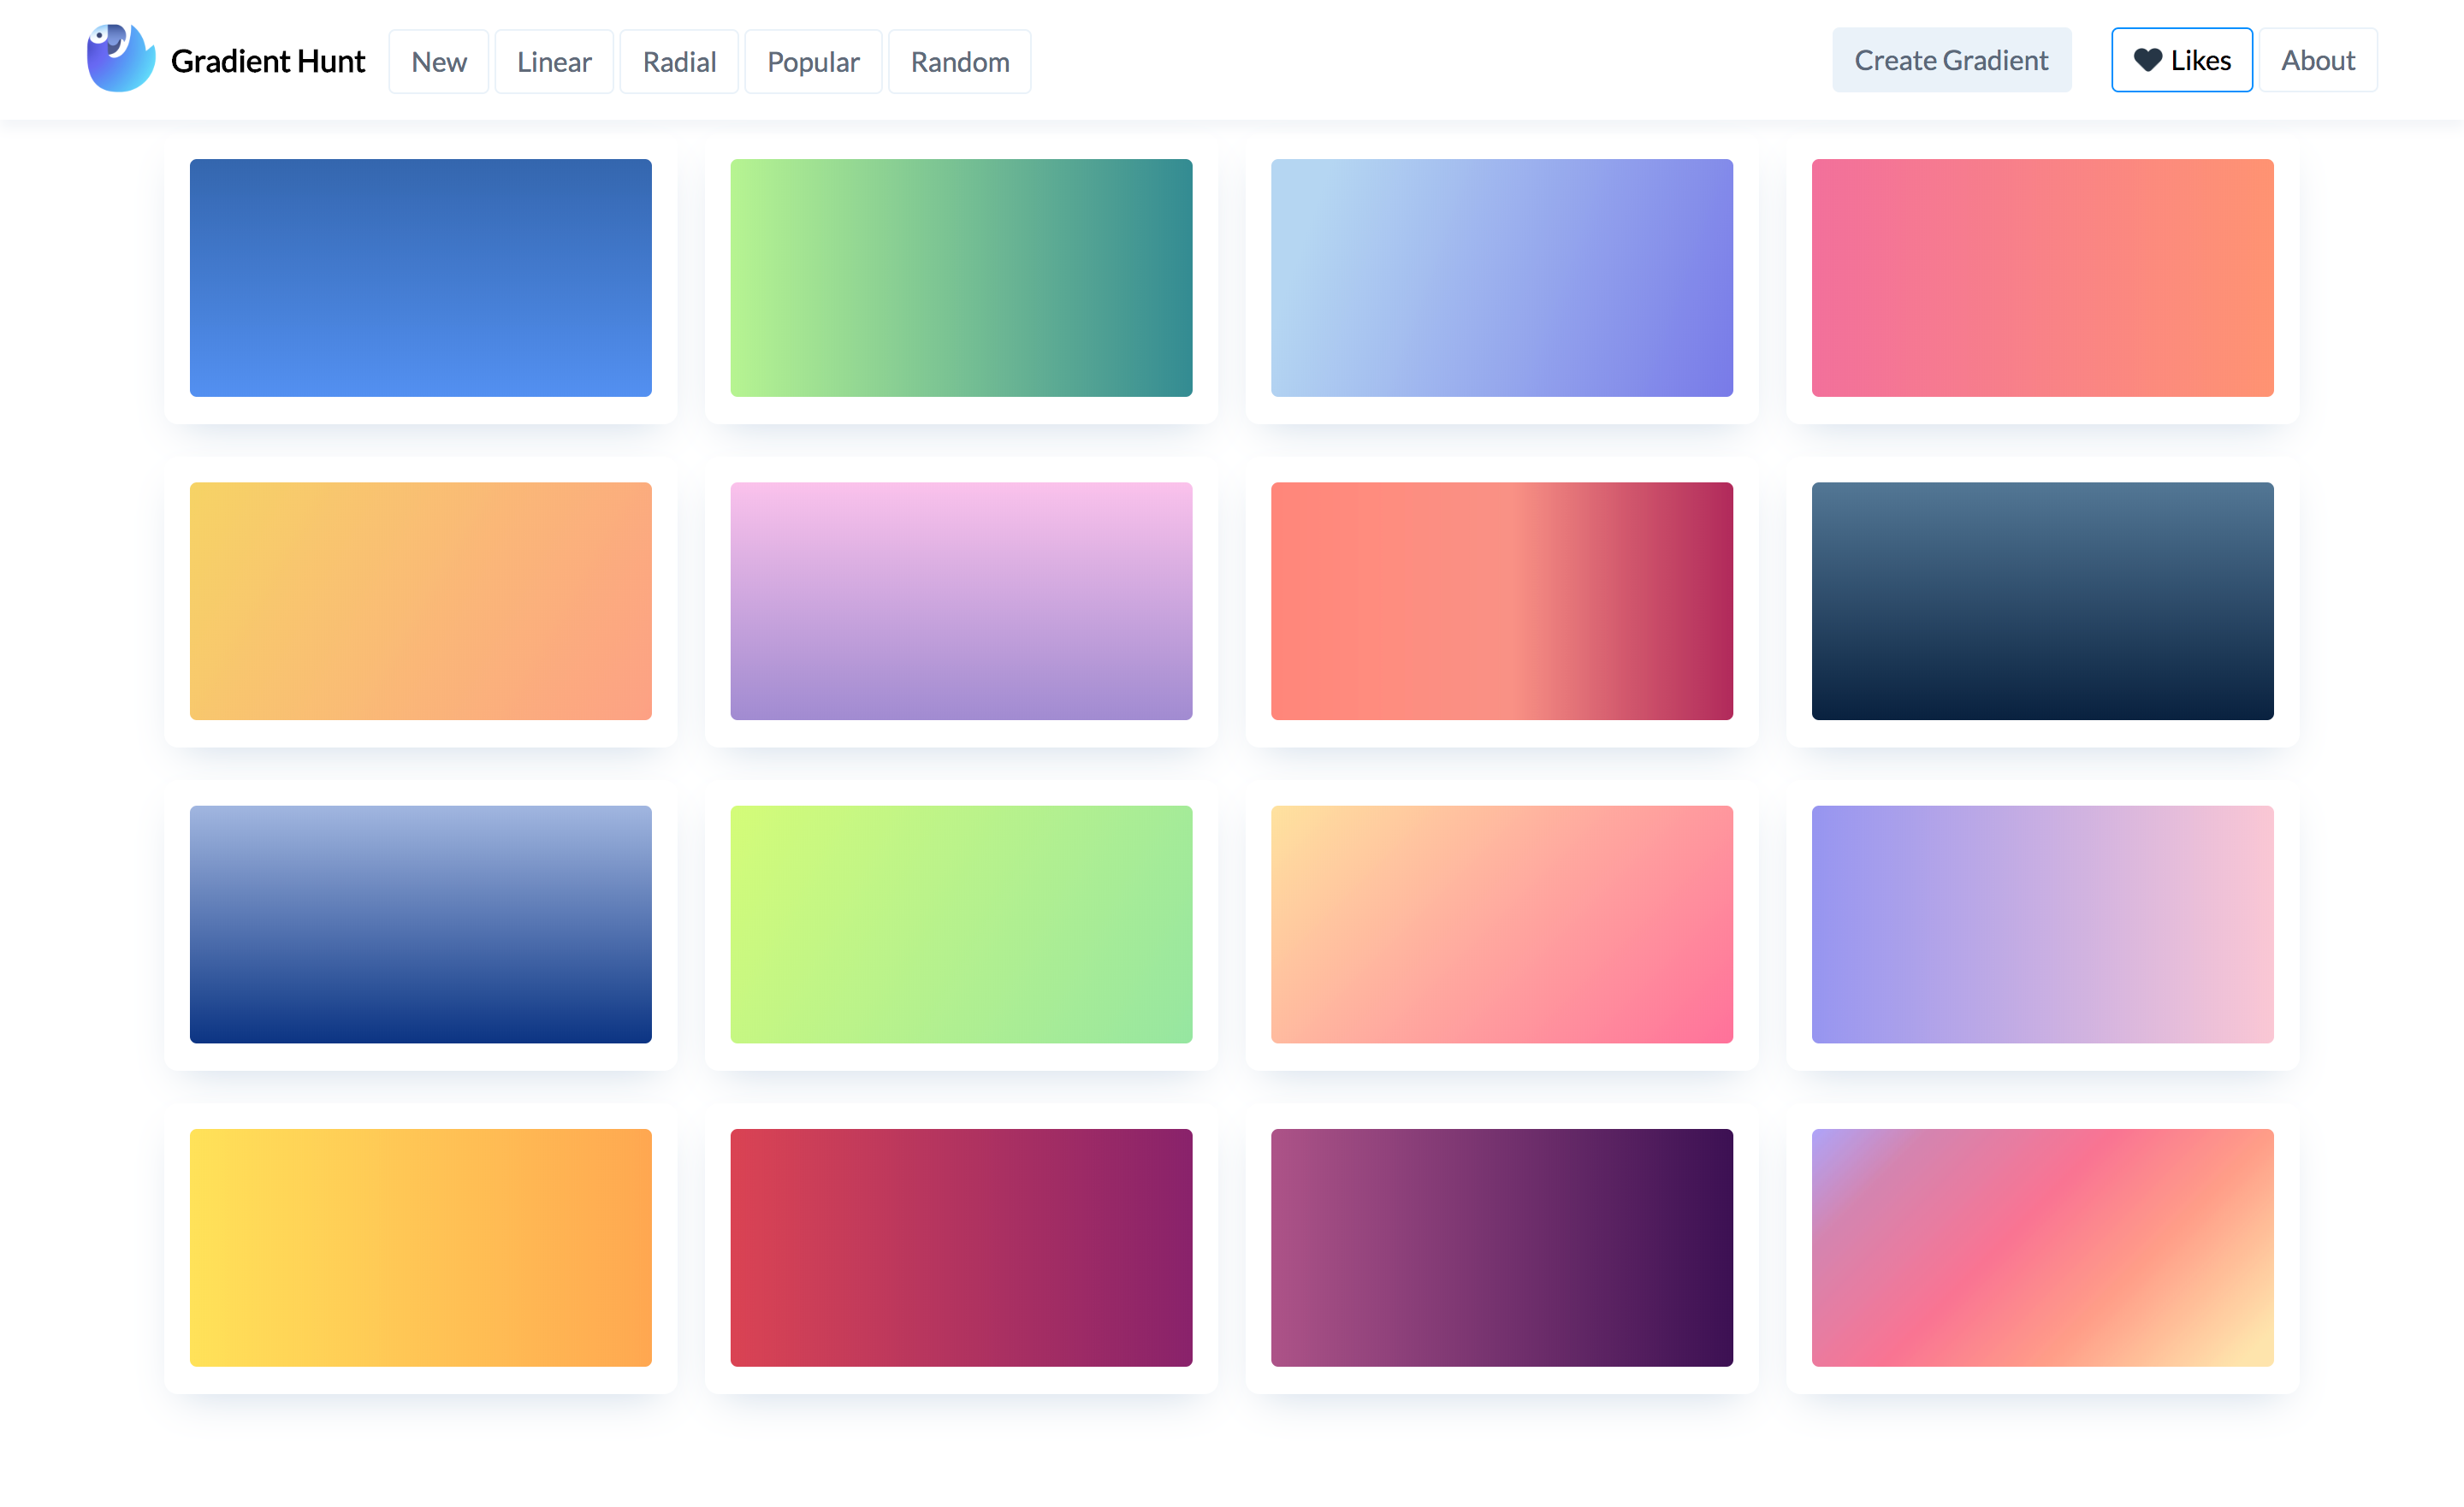Click the lime-green gradient thumbnail
The width and height of the screenshot is (2464, 1507).
(x=961, y=923)
